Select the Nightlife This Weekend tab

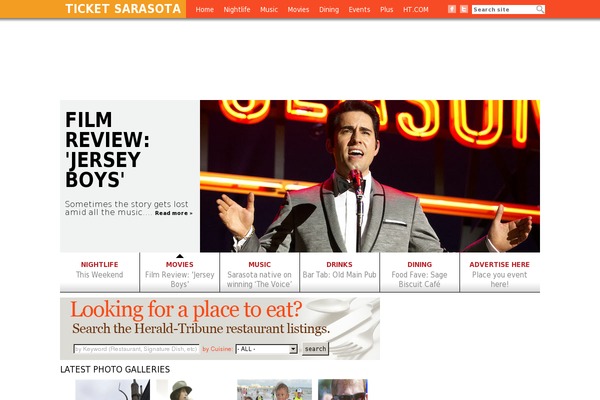[99, 272]
